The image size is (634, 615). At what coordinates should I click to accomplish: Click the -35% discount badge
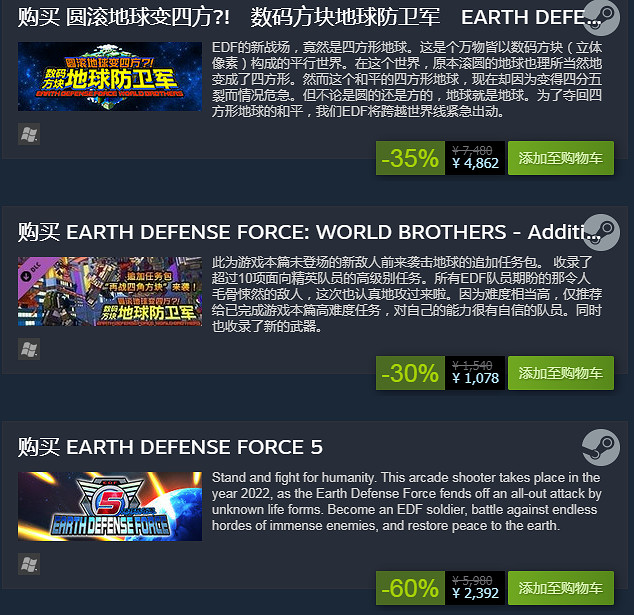point(410,158)
